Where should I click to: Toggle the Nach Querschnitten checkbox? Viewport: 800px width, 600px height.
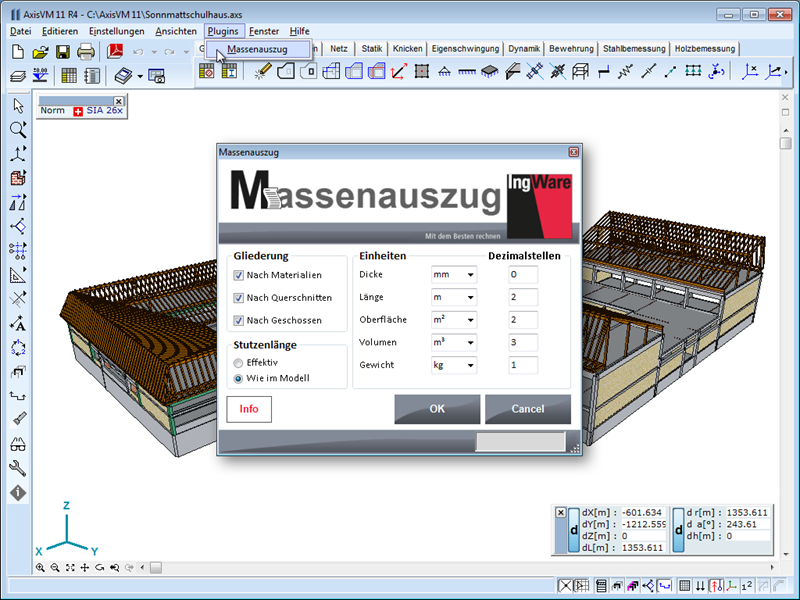click(239, 298)
